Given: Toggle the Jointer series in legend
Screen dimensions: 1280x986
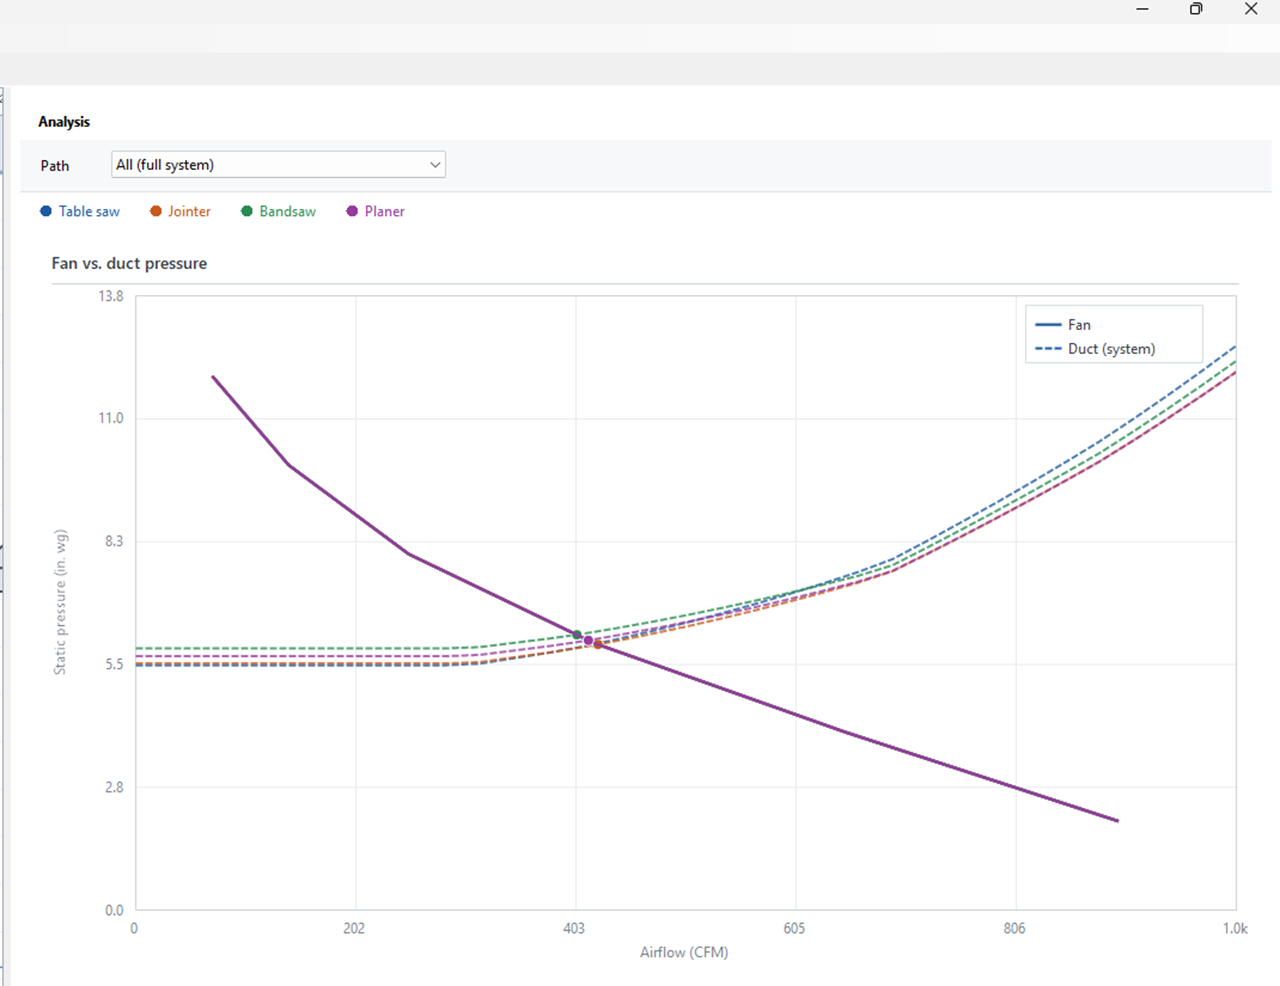Looking at the screenshot, I should click(180, 212).
